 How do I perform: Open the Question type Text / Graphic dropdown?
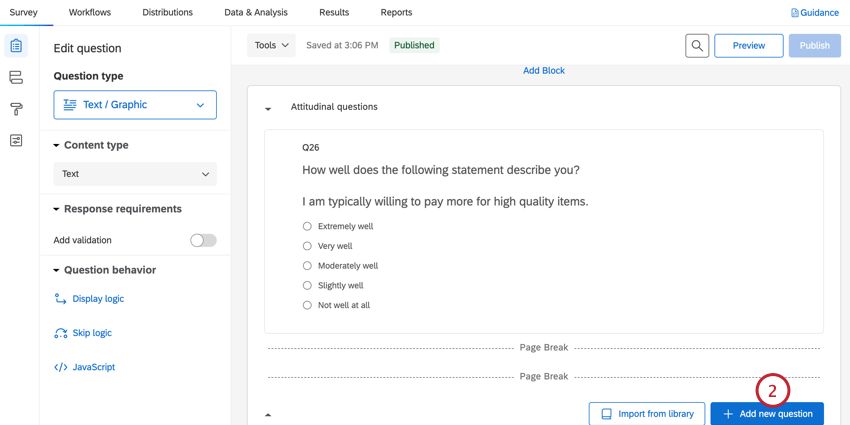click(x=135, y=105)
